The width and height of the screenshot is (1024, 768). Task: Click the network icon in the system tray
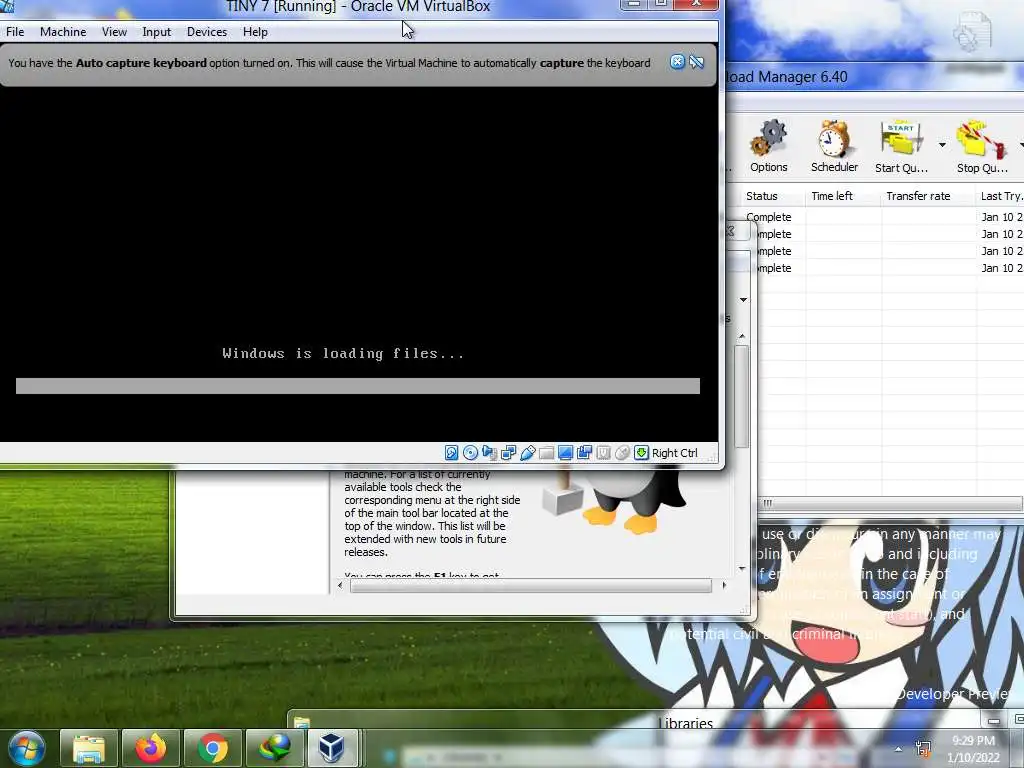(x=923, y=749)
